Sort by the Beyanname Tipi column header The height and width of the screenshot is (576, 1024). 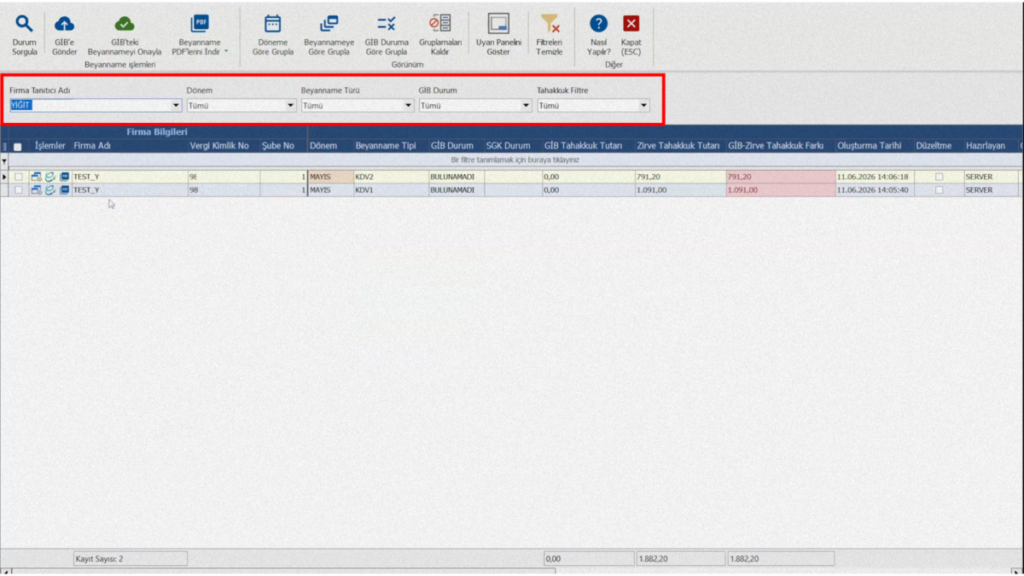click(x=385, y=146)
